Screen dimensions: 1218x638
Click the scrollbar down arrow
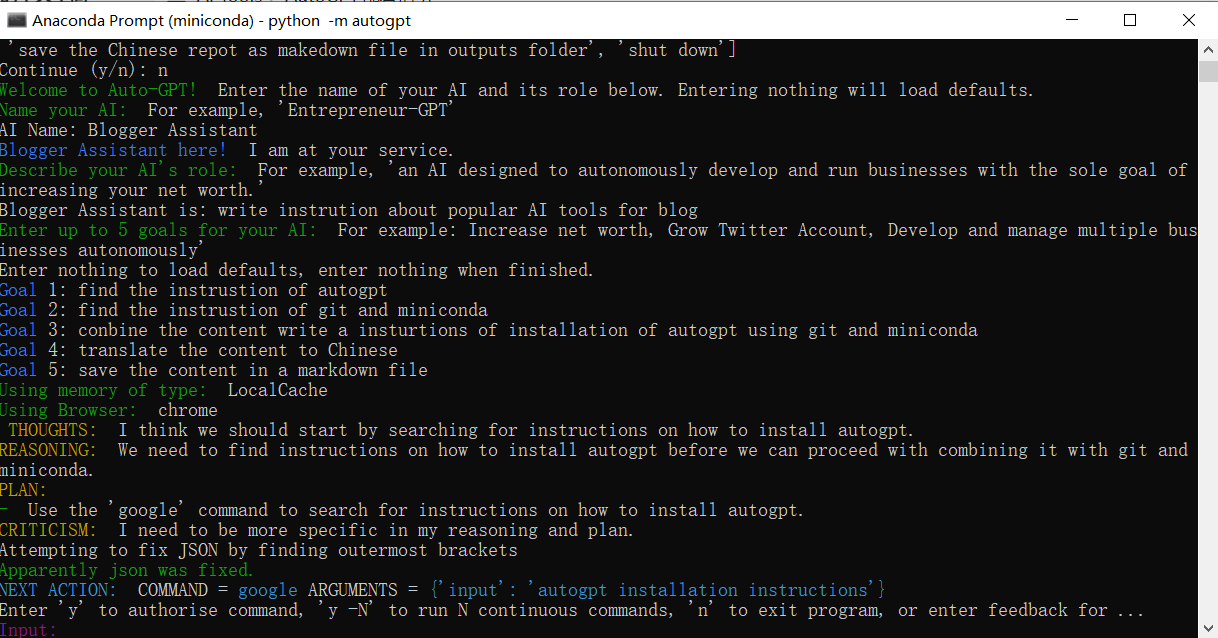click(1208, 628)
